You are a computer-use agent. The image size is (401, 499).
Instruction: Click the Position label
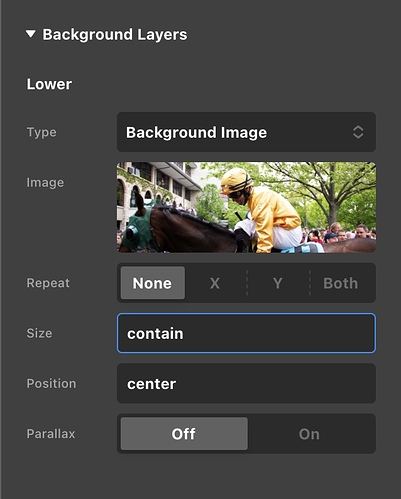click(51, 383)
